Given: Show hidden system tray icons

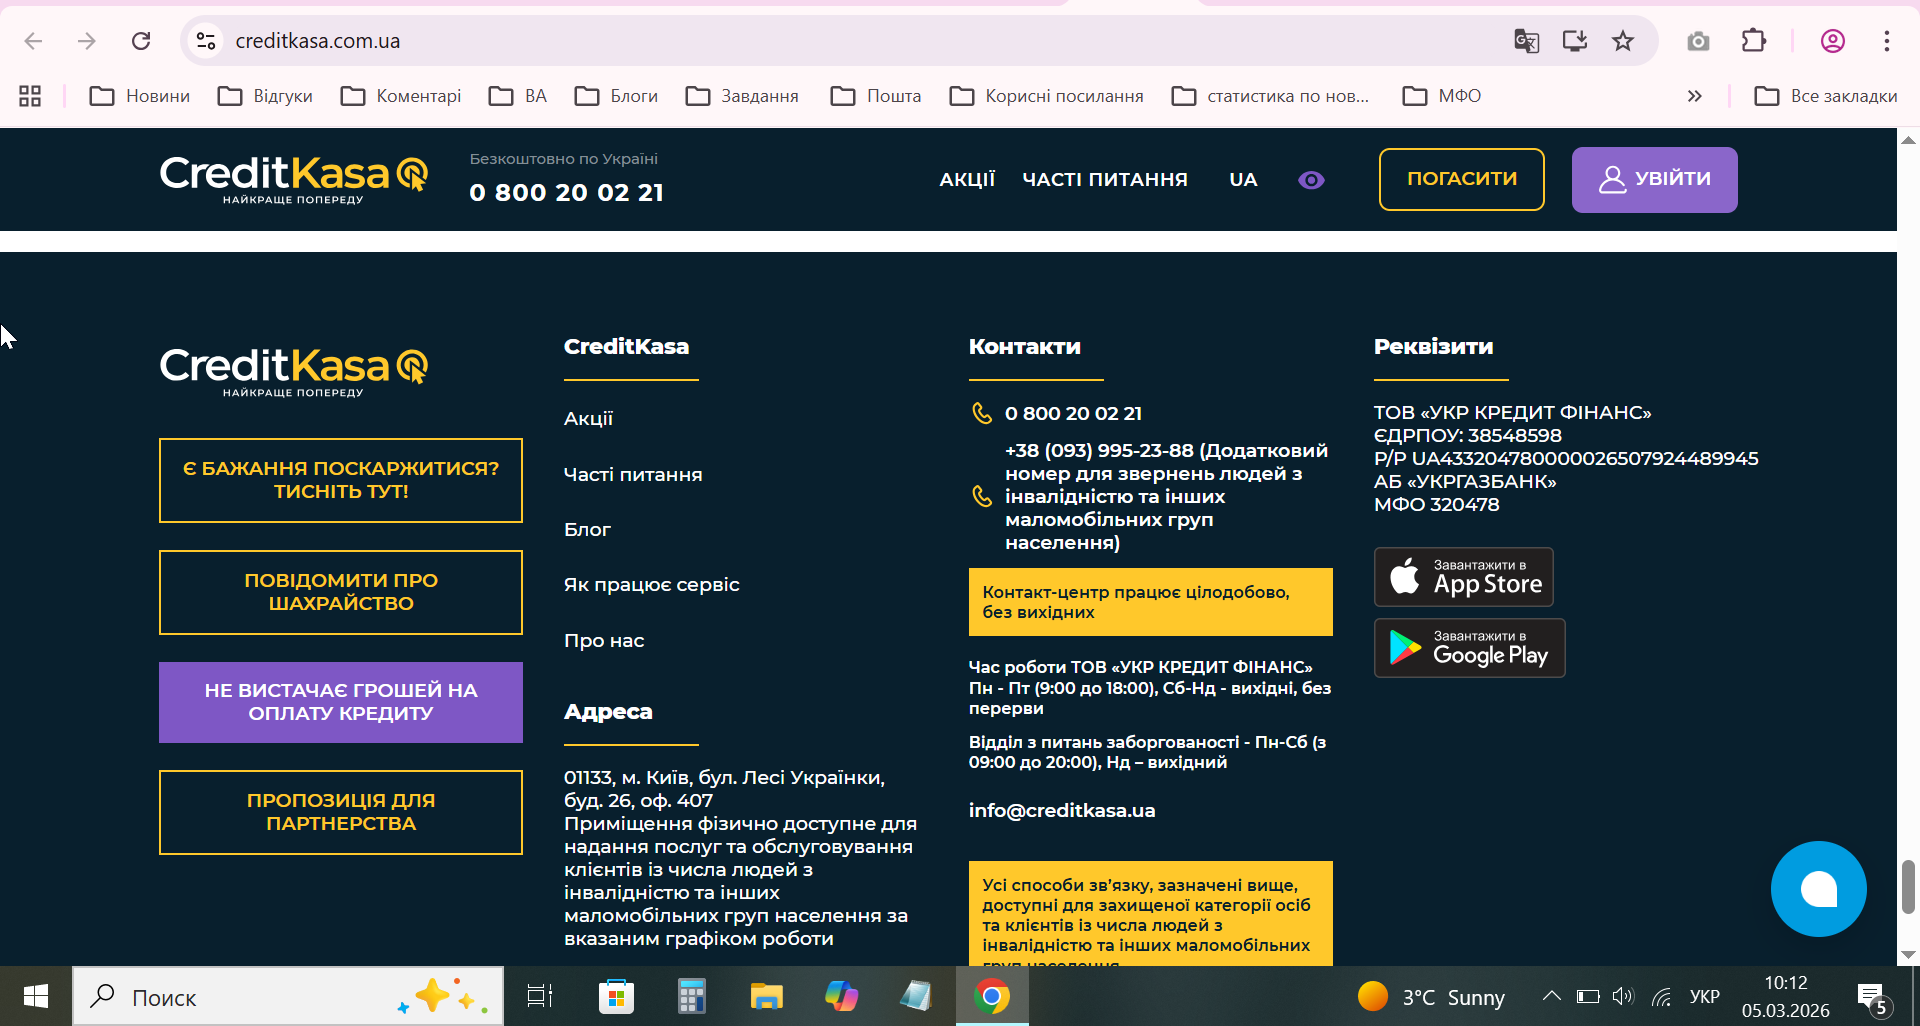Looking at the screenshot, I should (x=1551, y=996).
